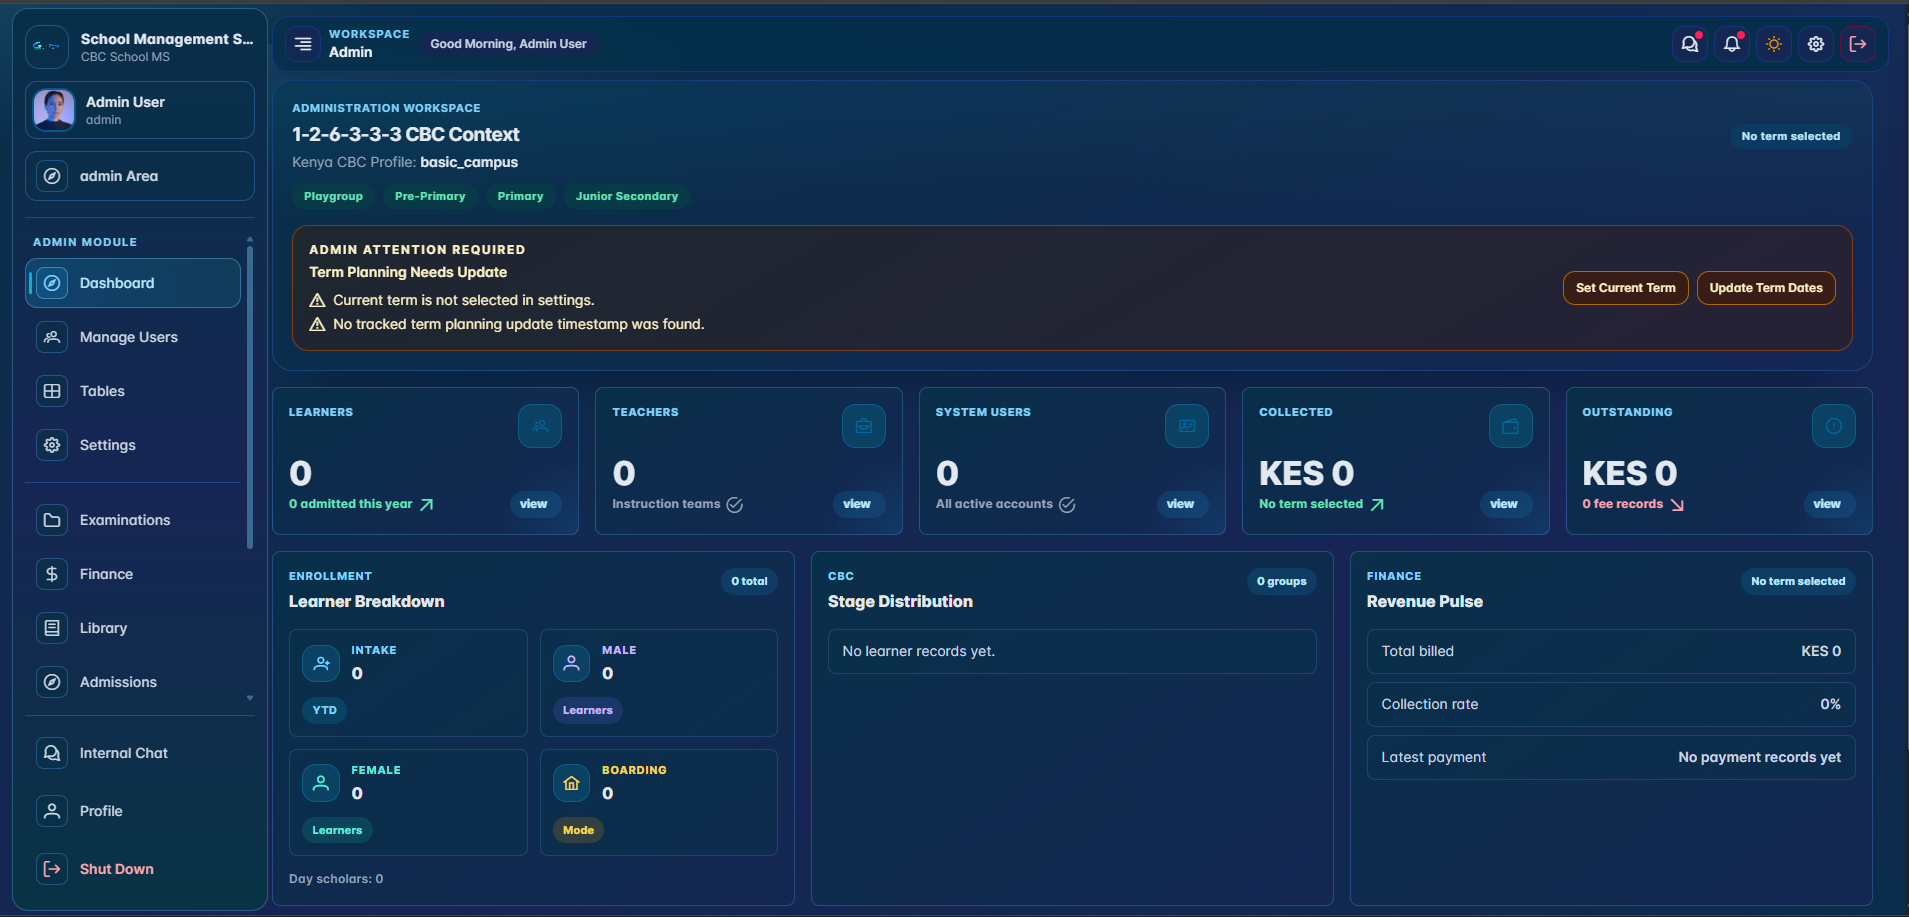Click the 0 fee records text
Screen dimensions: 1909x917
[1622, 504]
